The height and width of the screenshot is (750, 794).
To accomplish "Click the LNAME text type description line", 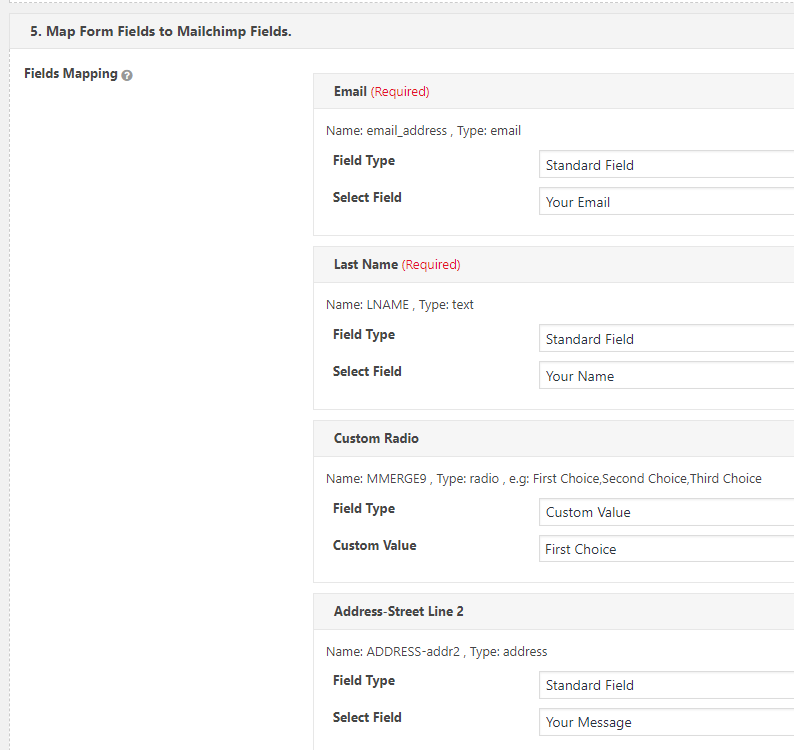I will [400, 304].
